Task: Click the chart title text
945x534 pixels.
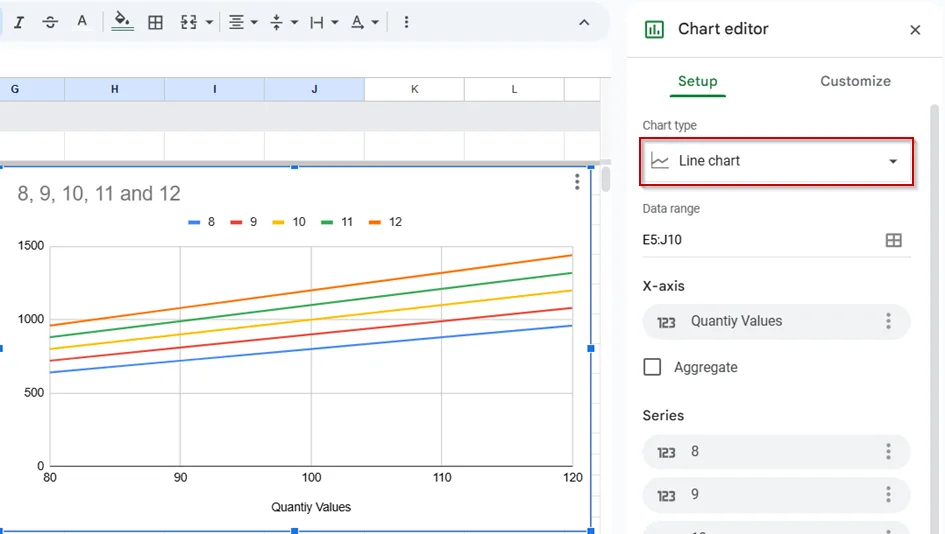Action: [99, 193]
